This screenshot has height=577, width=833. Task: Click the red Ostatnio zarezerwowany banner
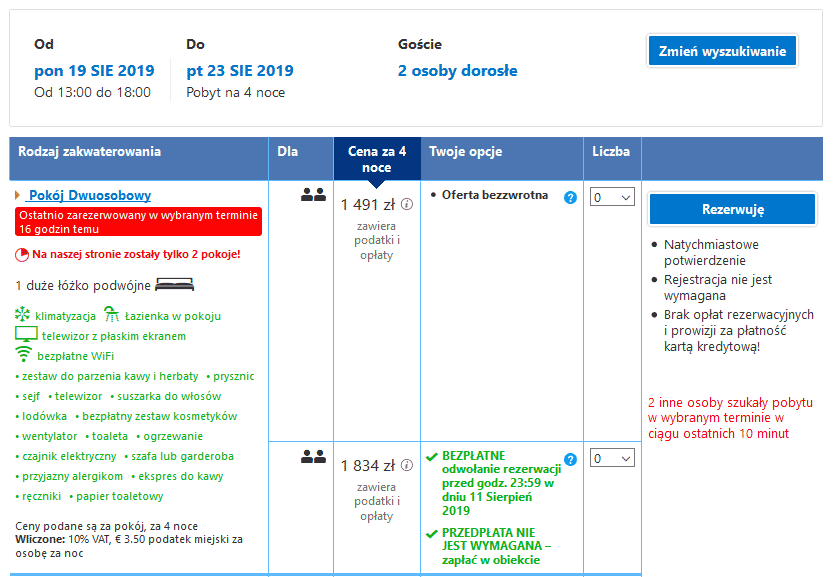(138, 222)
